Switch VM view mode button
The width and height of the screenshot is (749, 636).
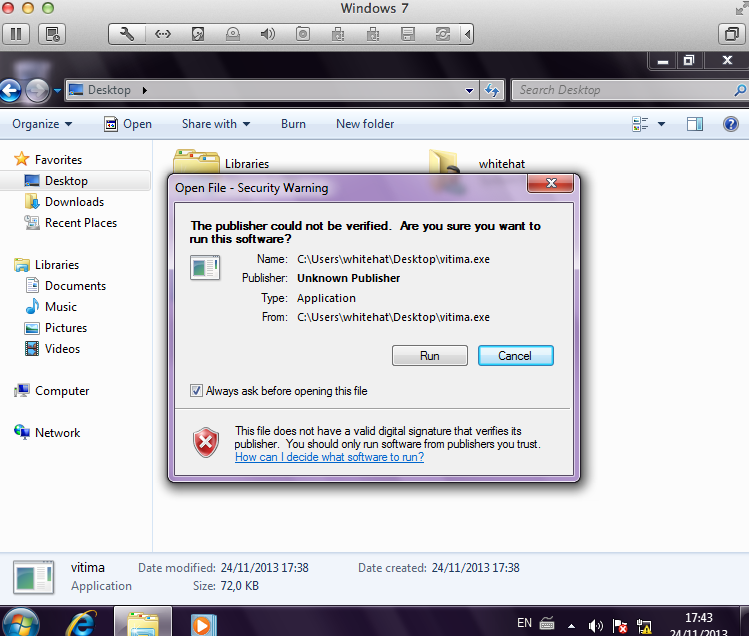[x=732, y=34]
